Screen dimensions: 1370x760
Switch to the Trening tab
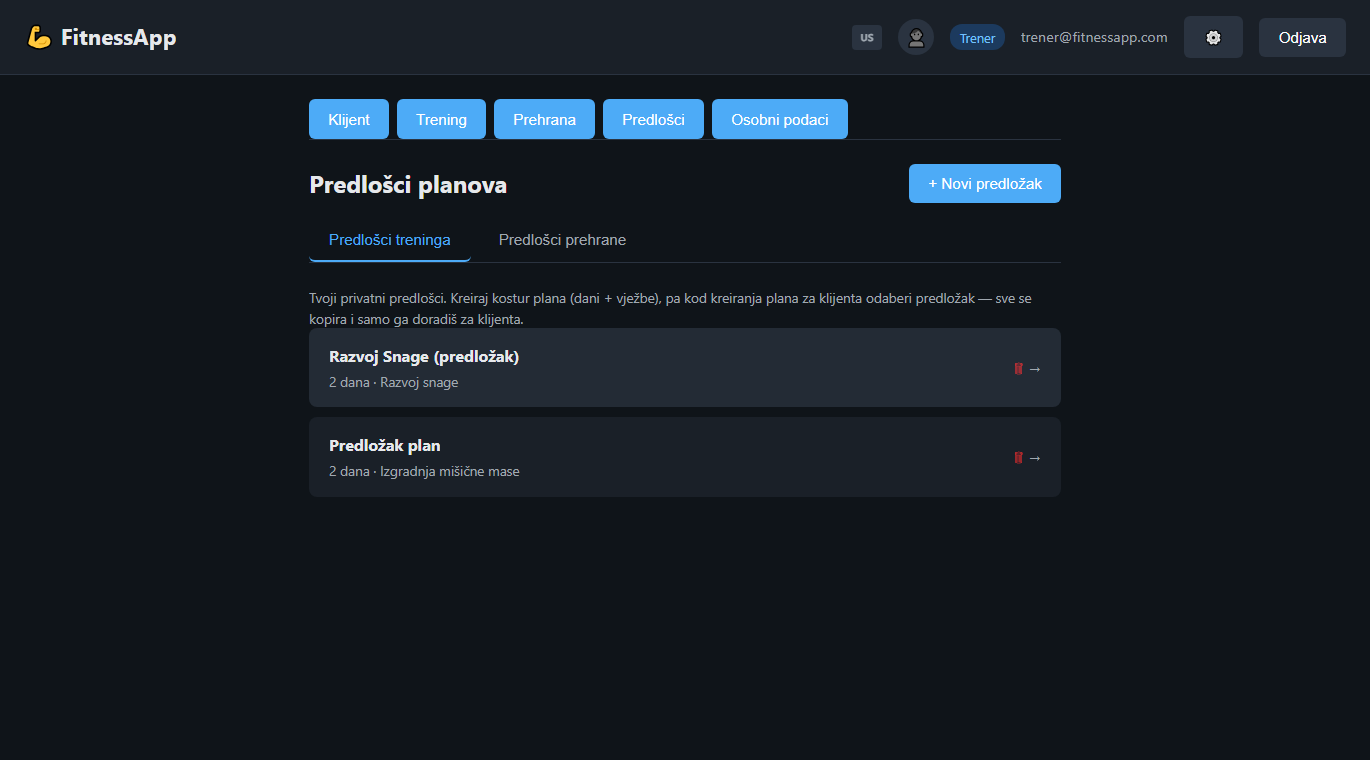[x=441, y=119]
